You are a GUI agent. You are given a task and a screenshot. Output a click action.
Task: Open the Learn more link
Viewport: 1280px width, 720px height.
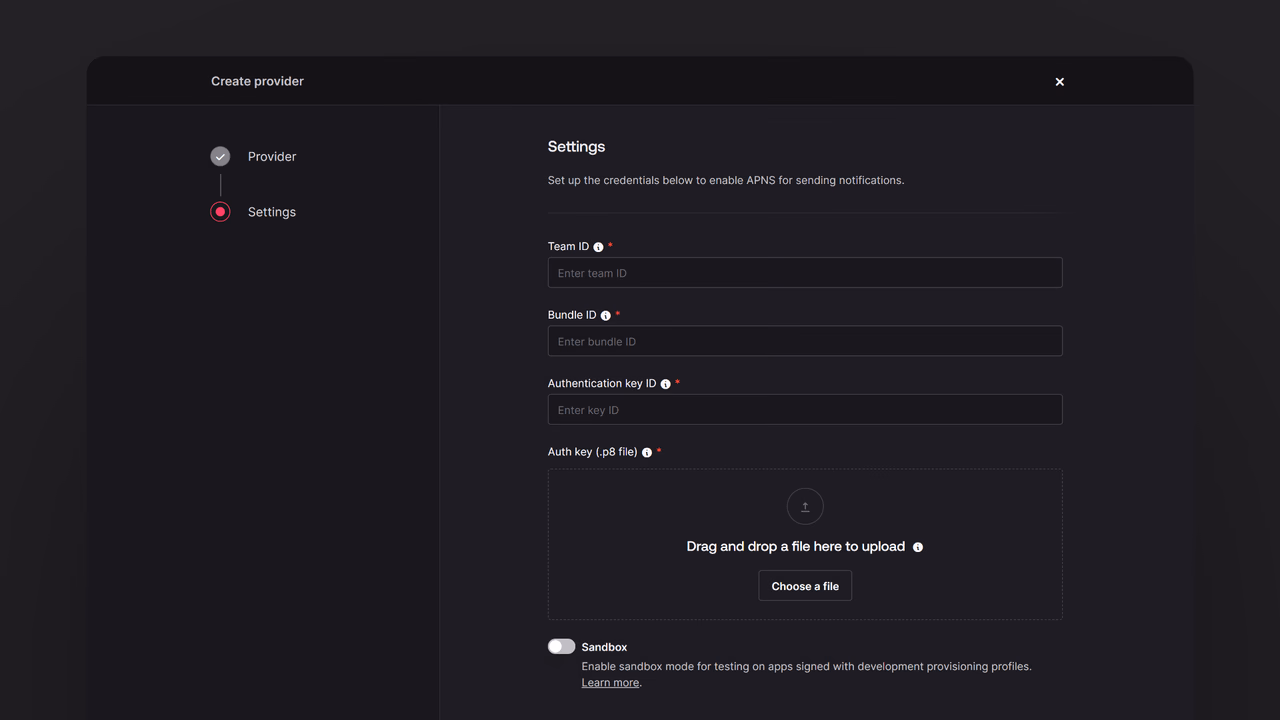click(610, 683)
